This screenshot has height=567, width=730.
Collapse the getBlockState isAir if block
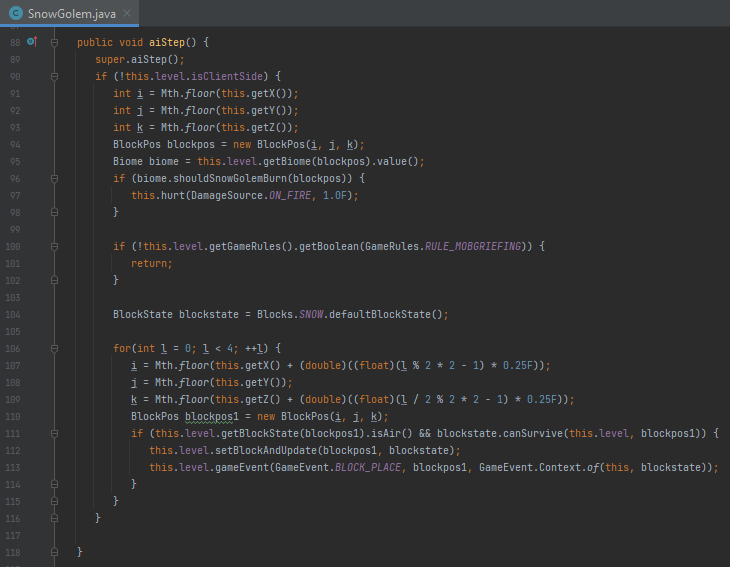[54, 433]
